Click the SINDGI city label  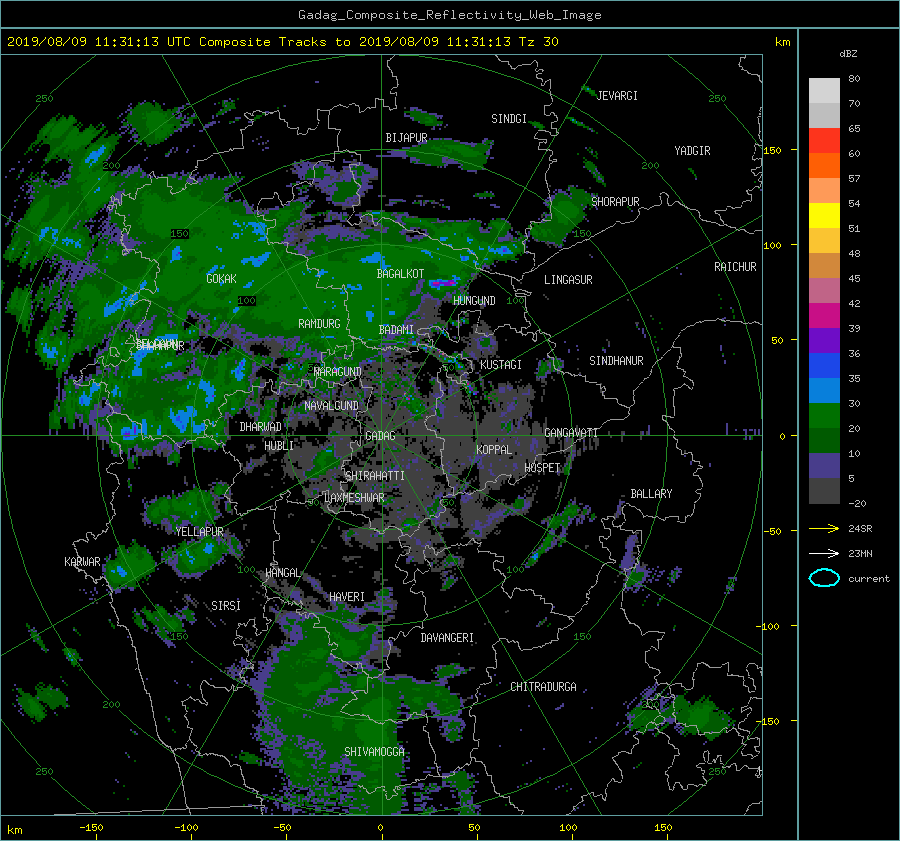click(509, 119)
